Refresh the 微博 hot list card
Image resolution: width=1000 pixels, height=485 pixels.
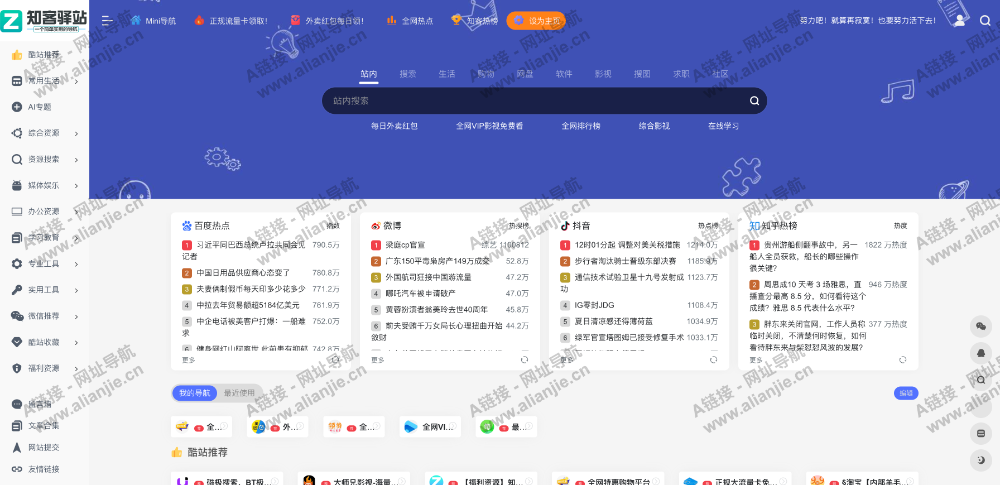[524, 359]
